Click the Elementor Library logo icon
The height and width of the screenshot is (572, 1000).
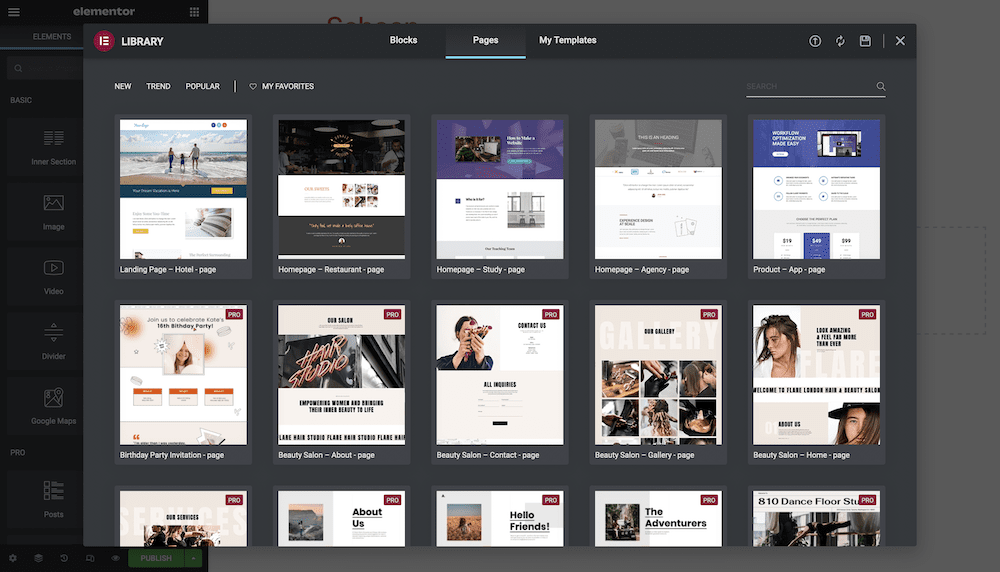click(x=104, y=41)
